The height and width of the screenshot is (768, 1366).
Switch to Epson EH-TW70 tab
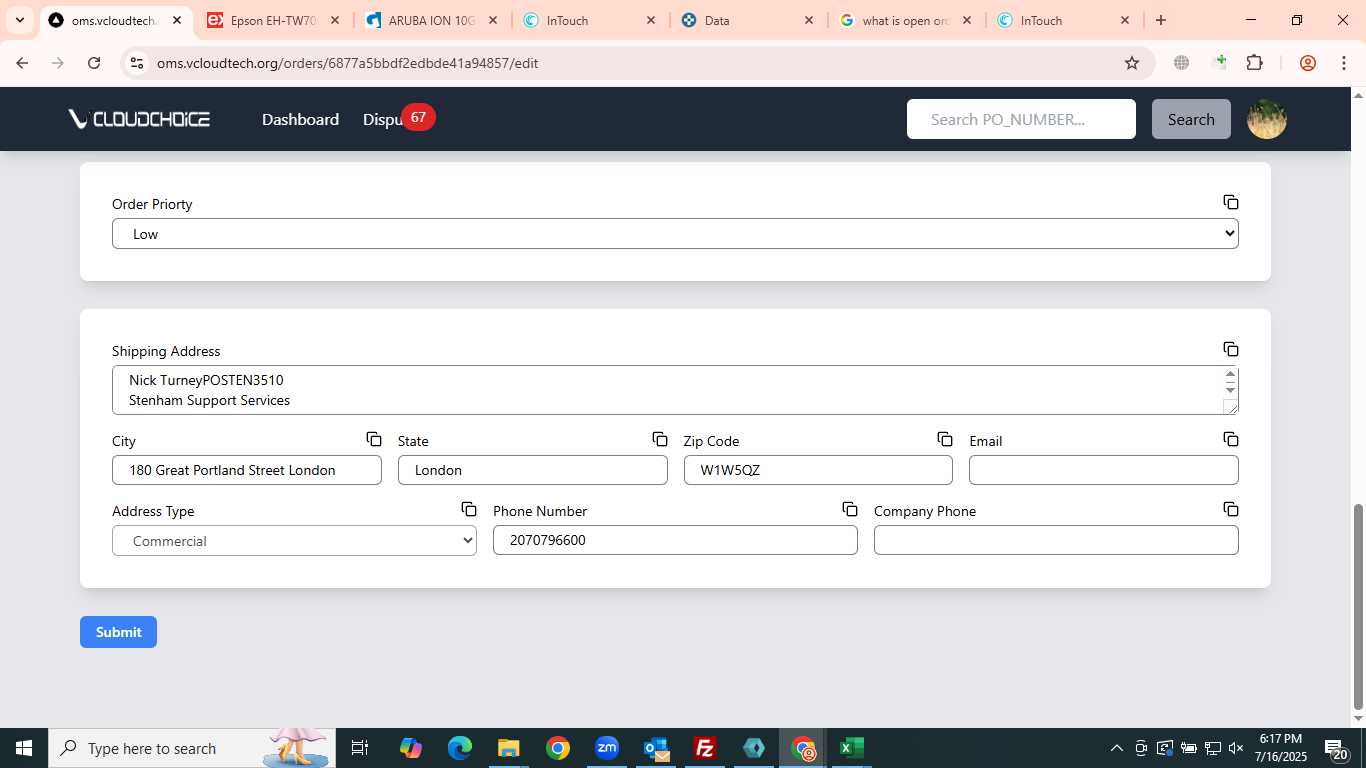click(x=275, y=20)
